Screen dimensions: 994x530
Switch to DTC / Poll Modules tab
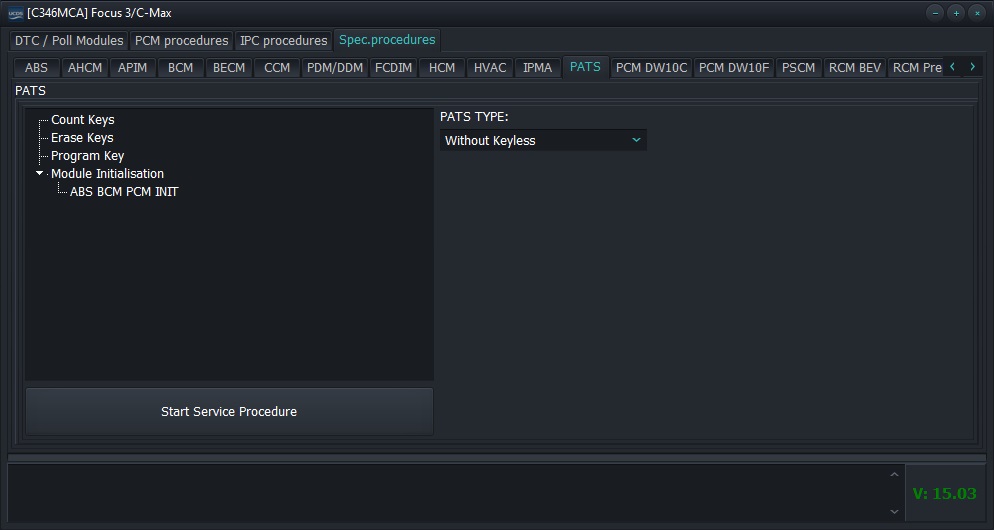(x=69, y=41)
